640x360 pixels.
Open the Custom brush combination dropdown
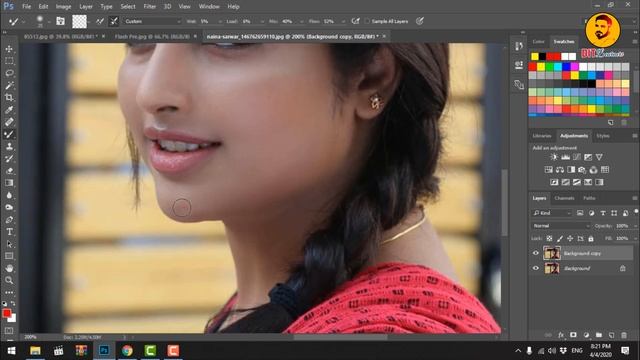click(152, 21)
